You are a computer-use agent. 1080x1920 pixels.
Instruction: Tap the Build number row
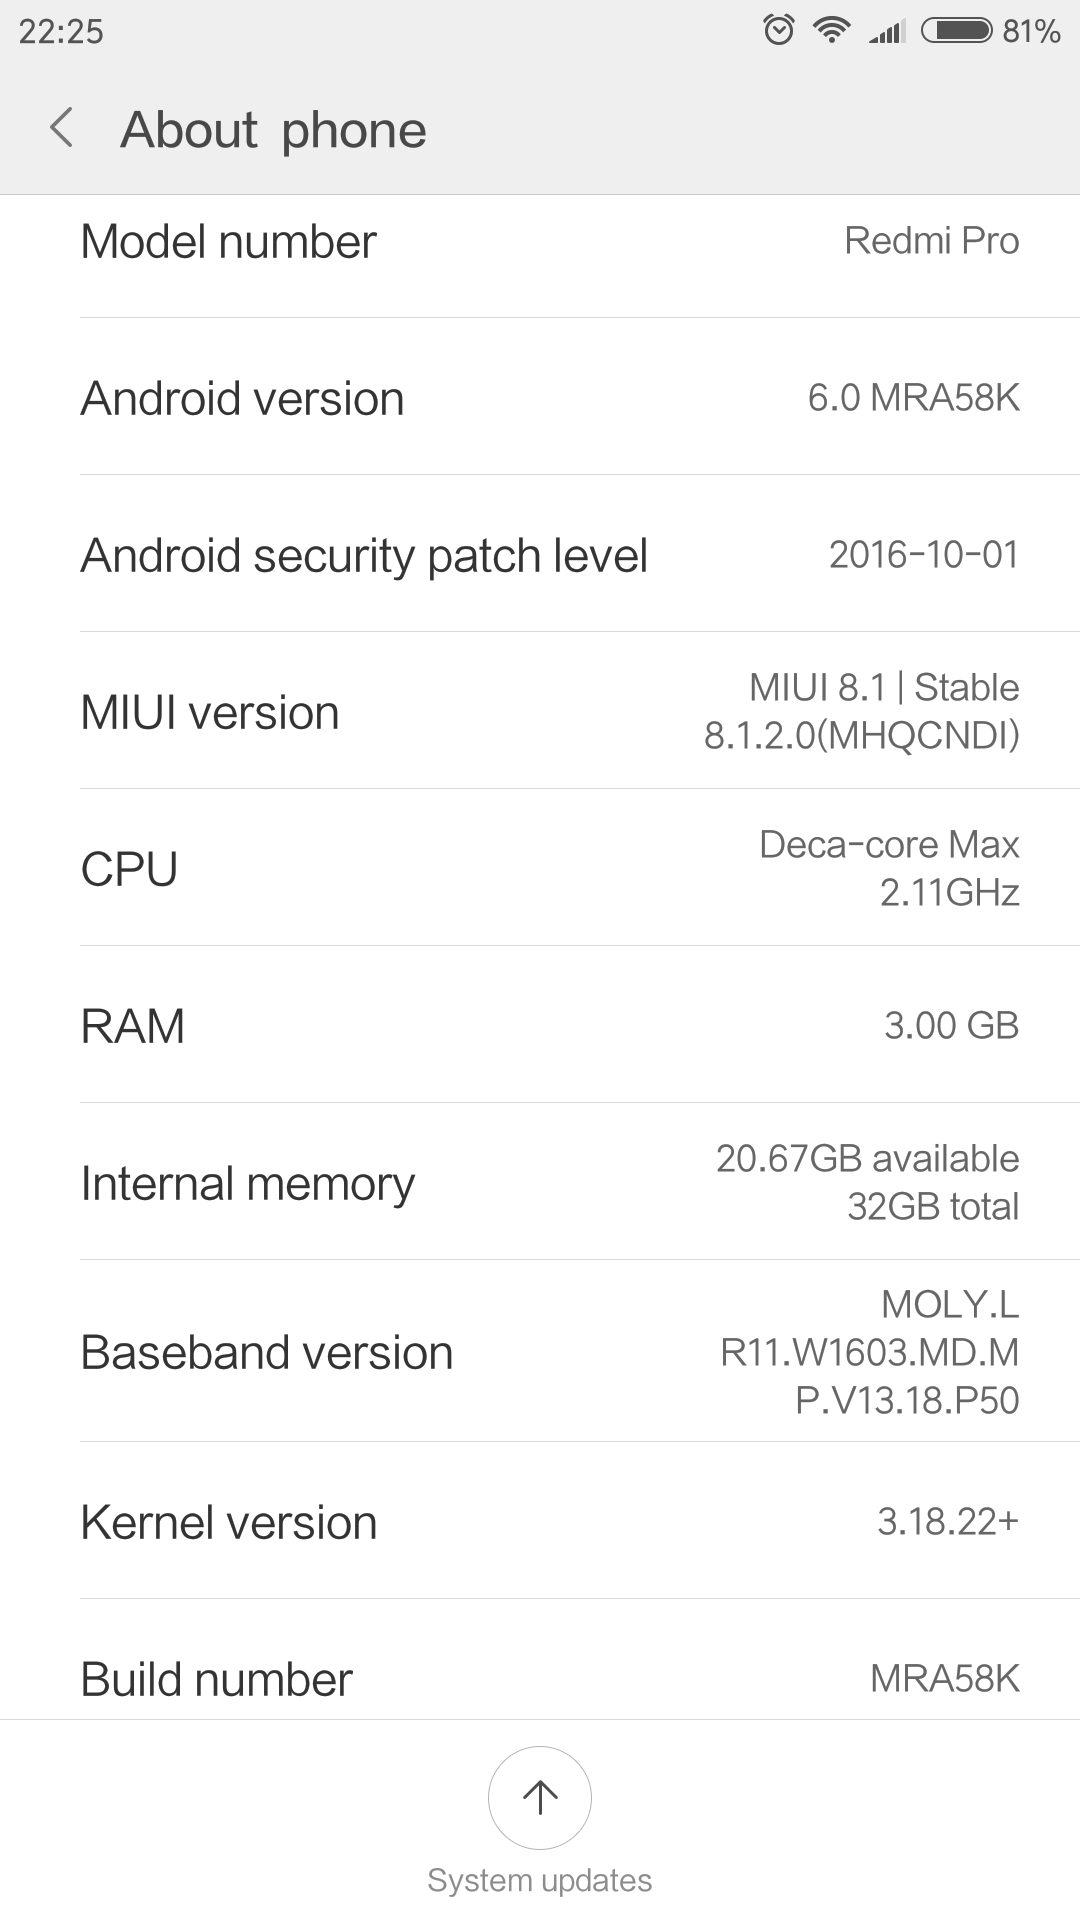(x=540, y=1678)
